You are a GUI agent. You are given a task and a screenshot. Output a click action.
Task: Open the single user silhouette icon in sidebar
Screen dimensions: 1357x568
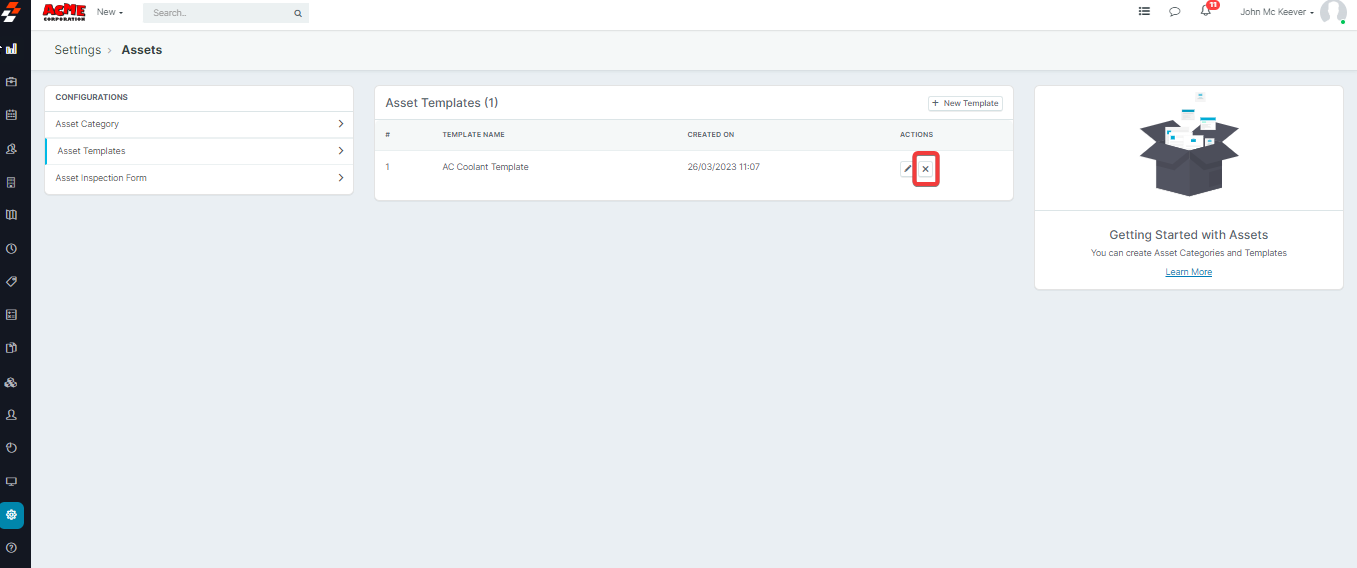tap(11, 414)
